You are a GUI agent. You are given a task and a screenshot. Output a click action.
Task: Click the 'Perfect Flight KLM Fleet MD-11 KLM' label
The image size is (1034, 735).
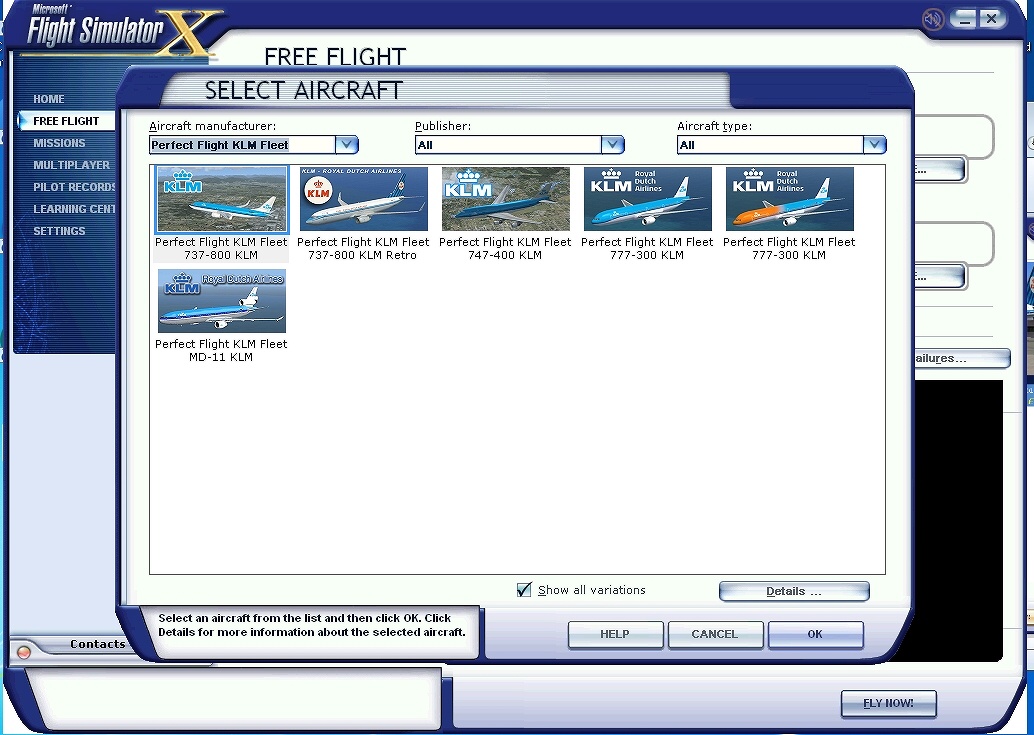pos(222,351)
